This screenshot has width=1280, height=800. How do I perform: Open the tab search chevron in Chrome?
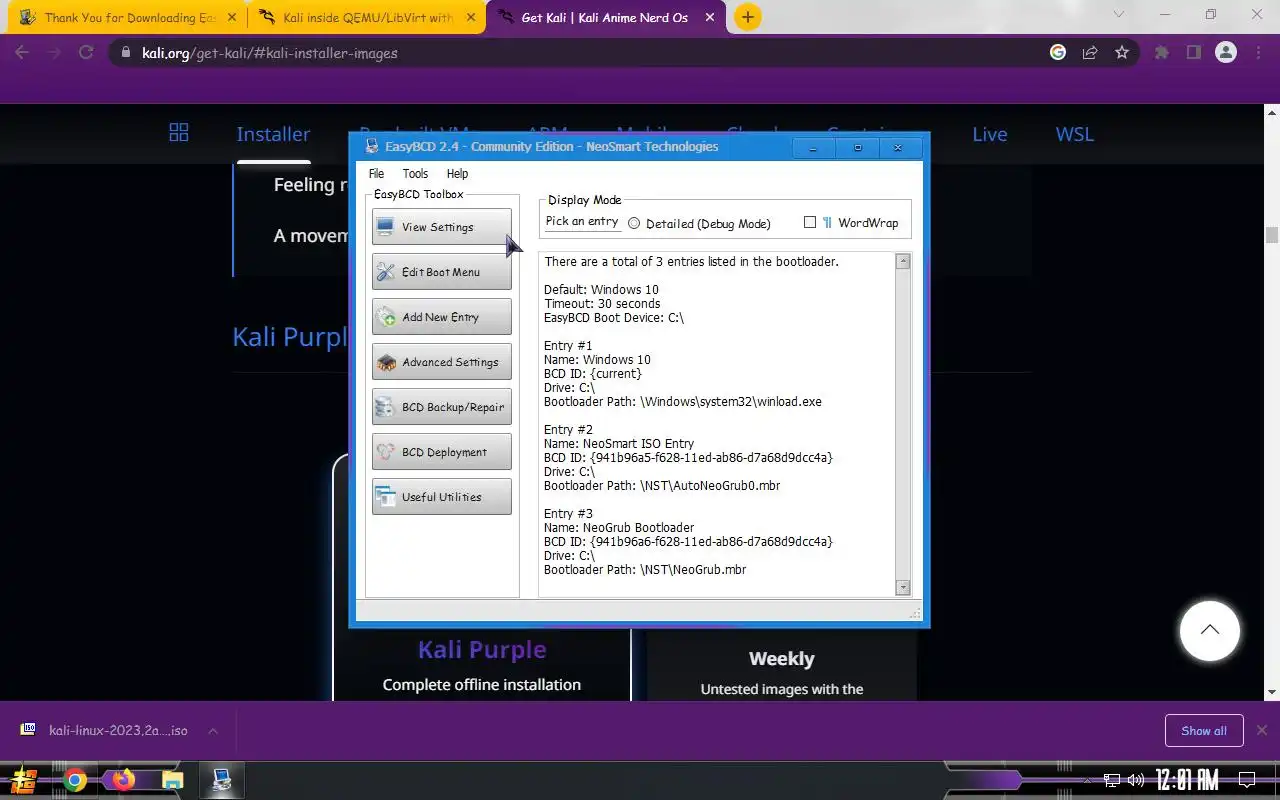[x=1119, y=14]
